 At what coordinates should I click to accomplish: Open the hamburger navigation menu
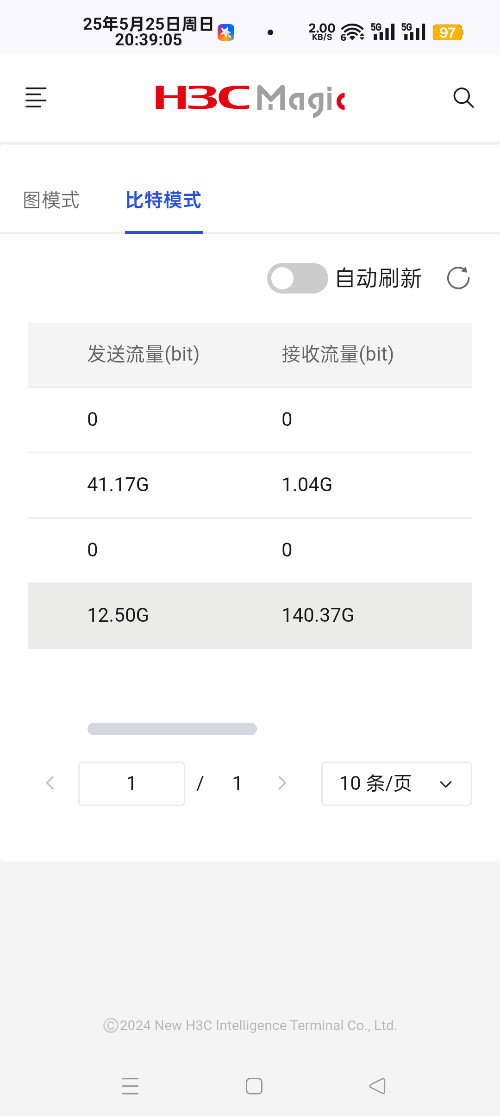tap(36, 98)
